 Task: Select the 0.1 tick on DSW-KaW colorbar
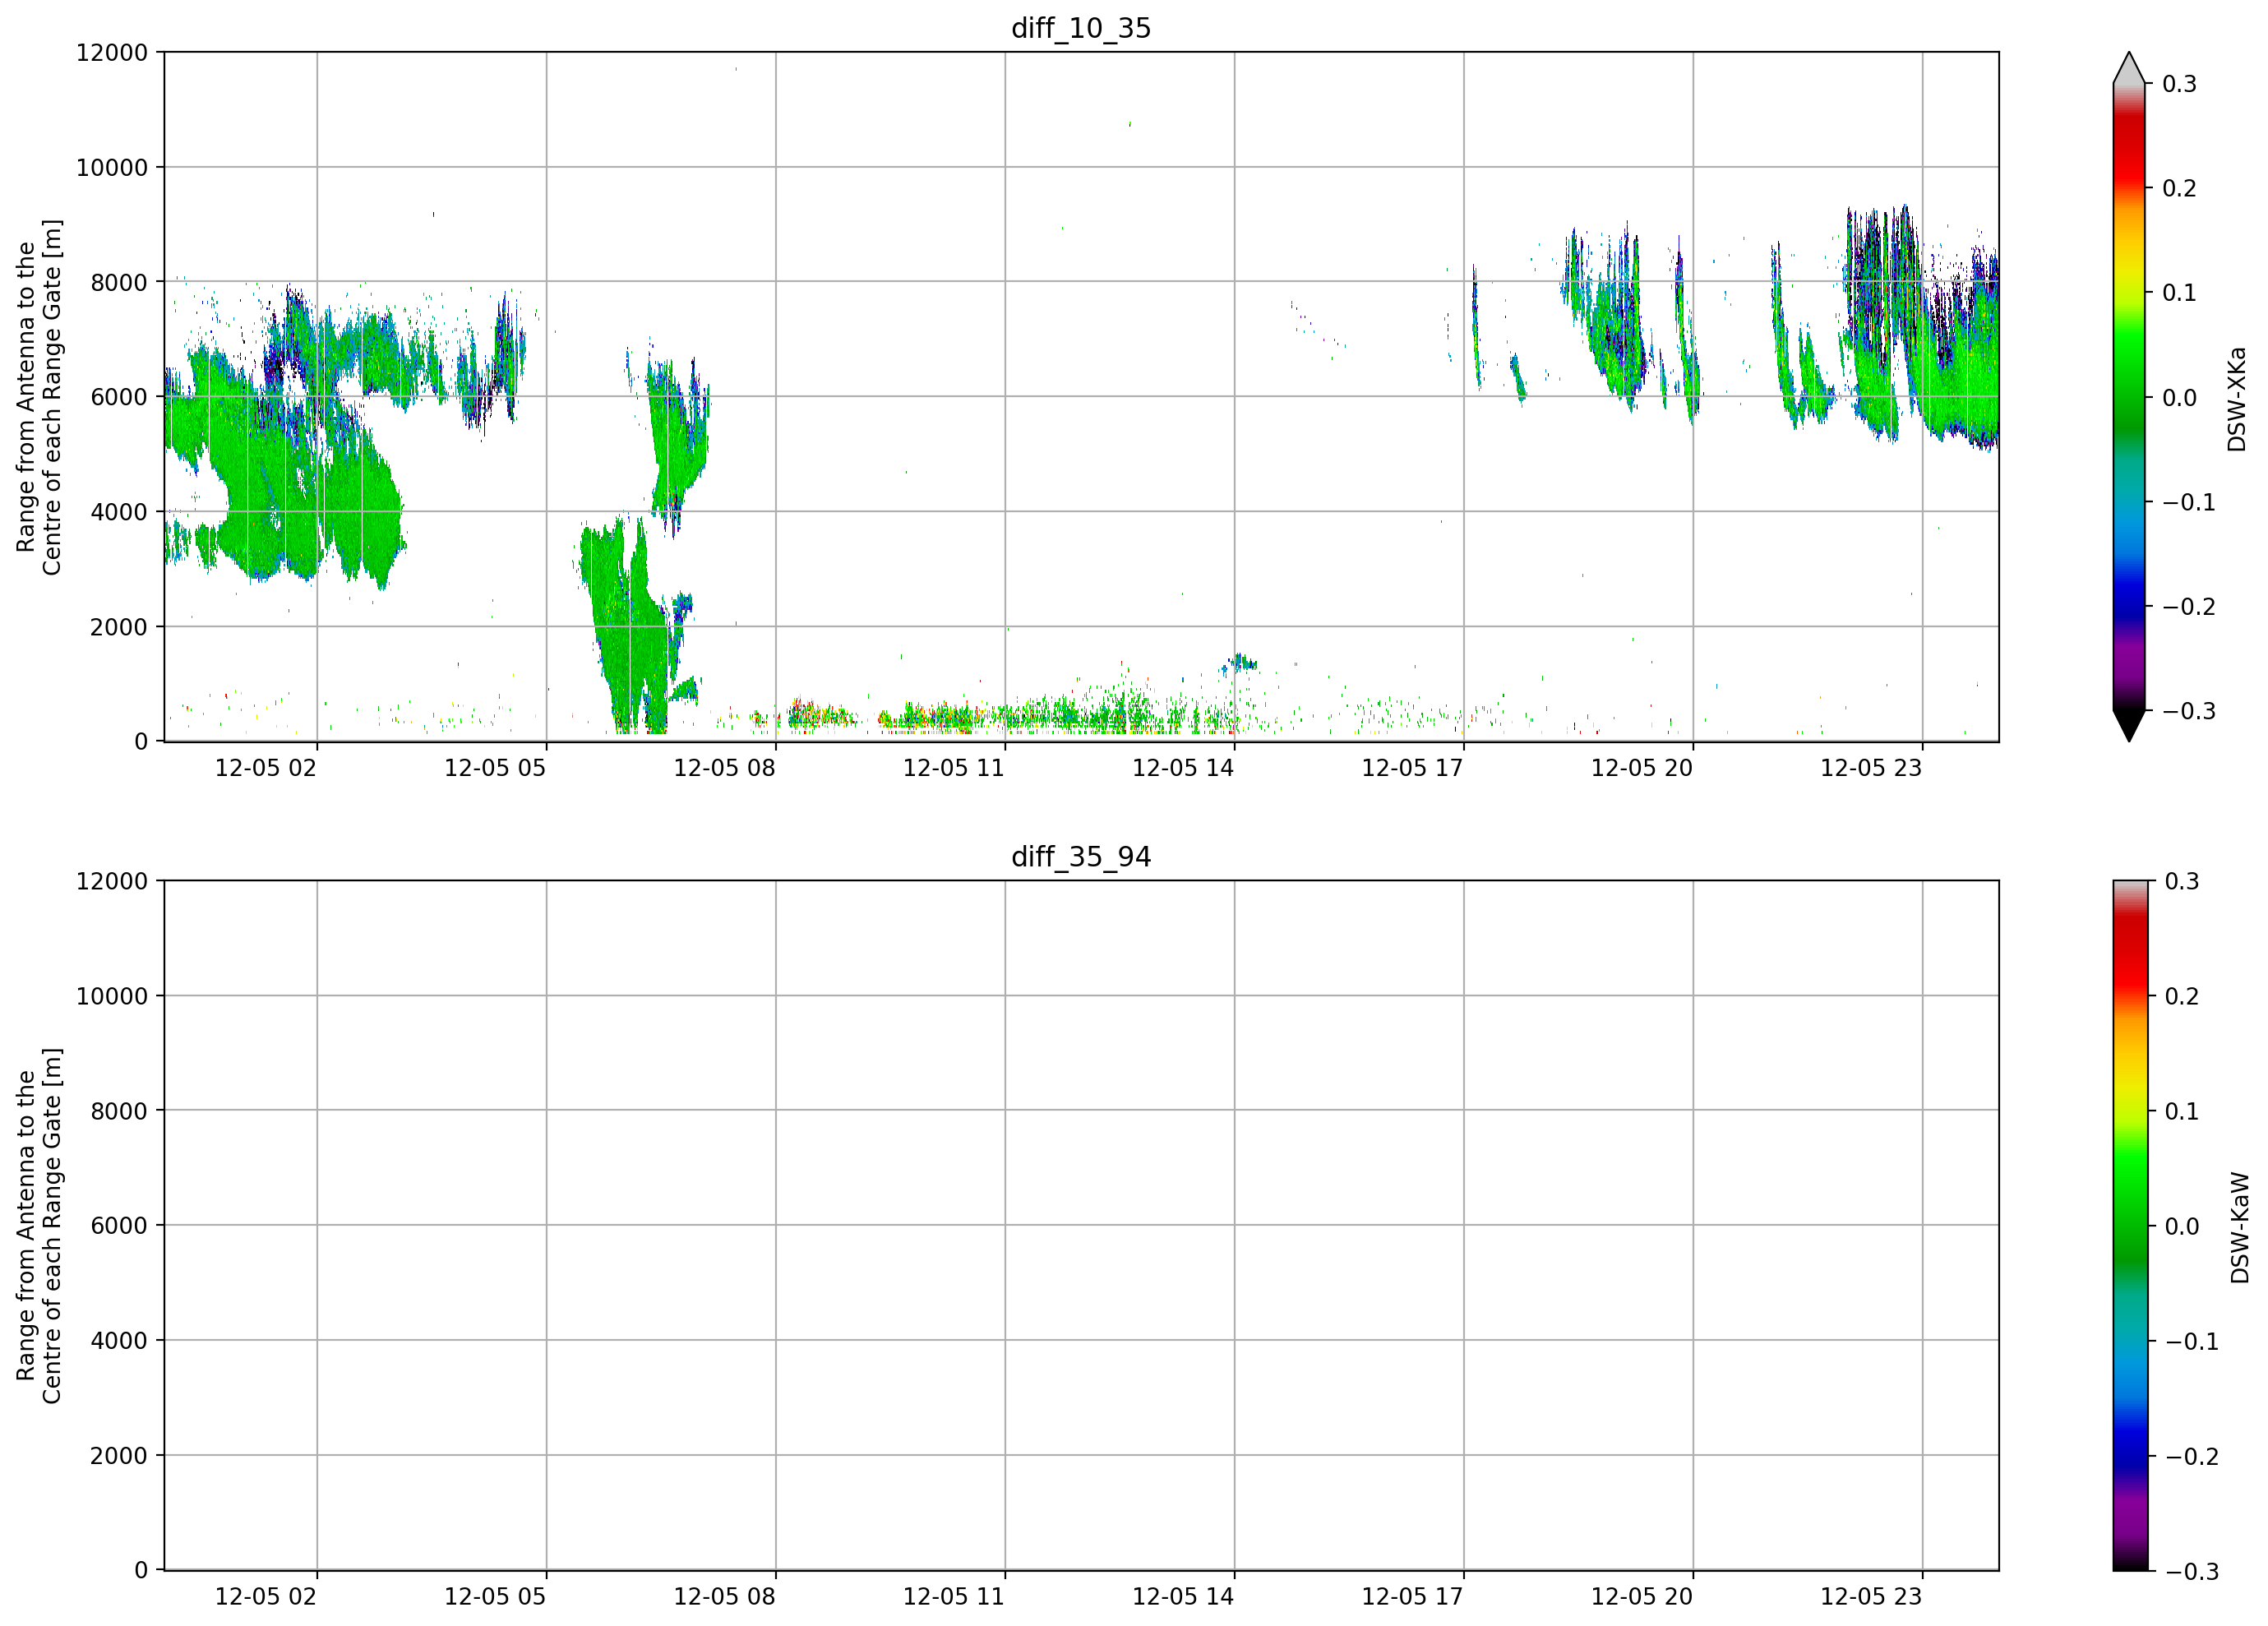2182,1111
